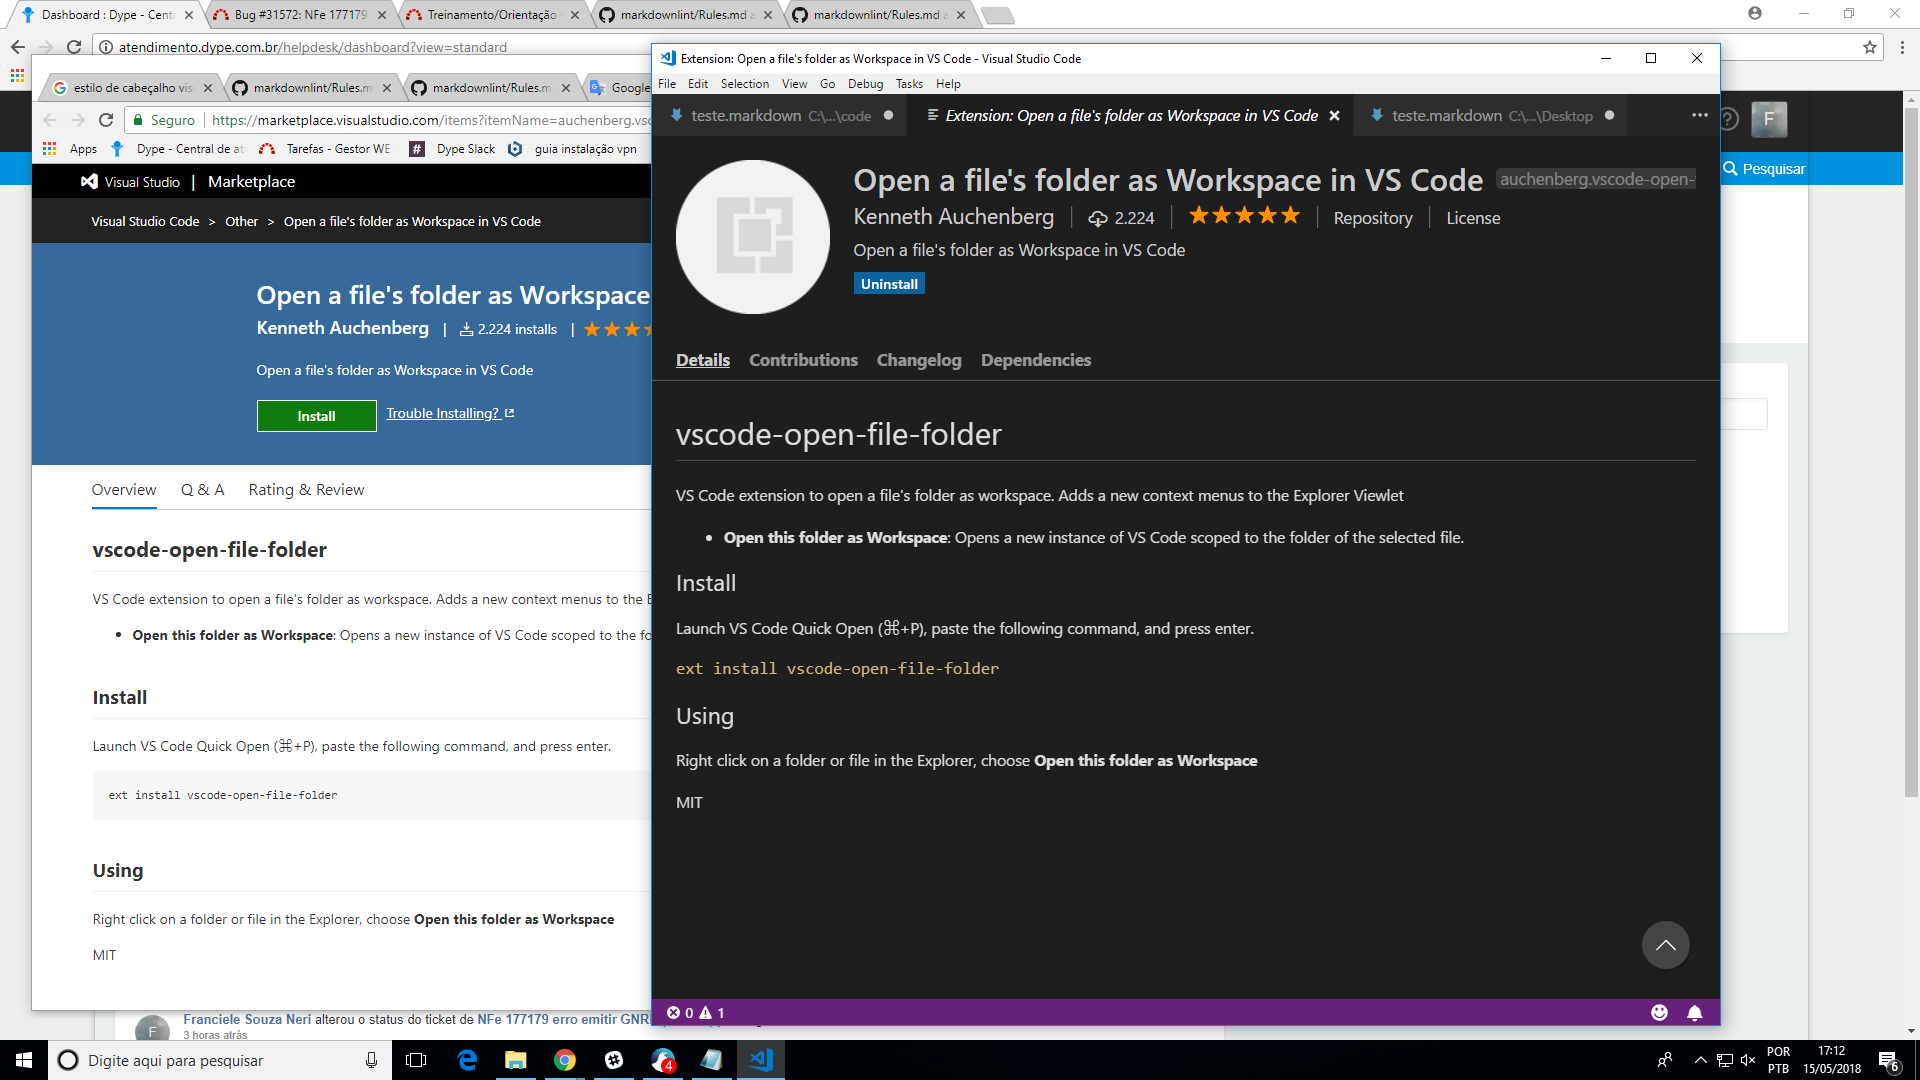Image resolution: width=1920 pixels, height=1080 pixels.
Task: Open the Edit menu in VS Code
Action: [x=698, y=84]
